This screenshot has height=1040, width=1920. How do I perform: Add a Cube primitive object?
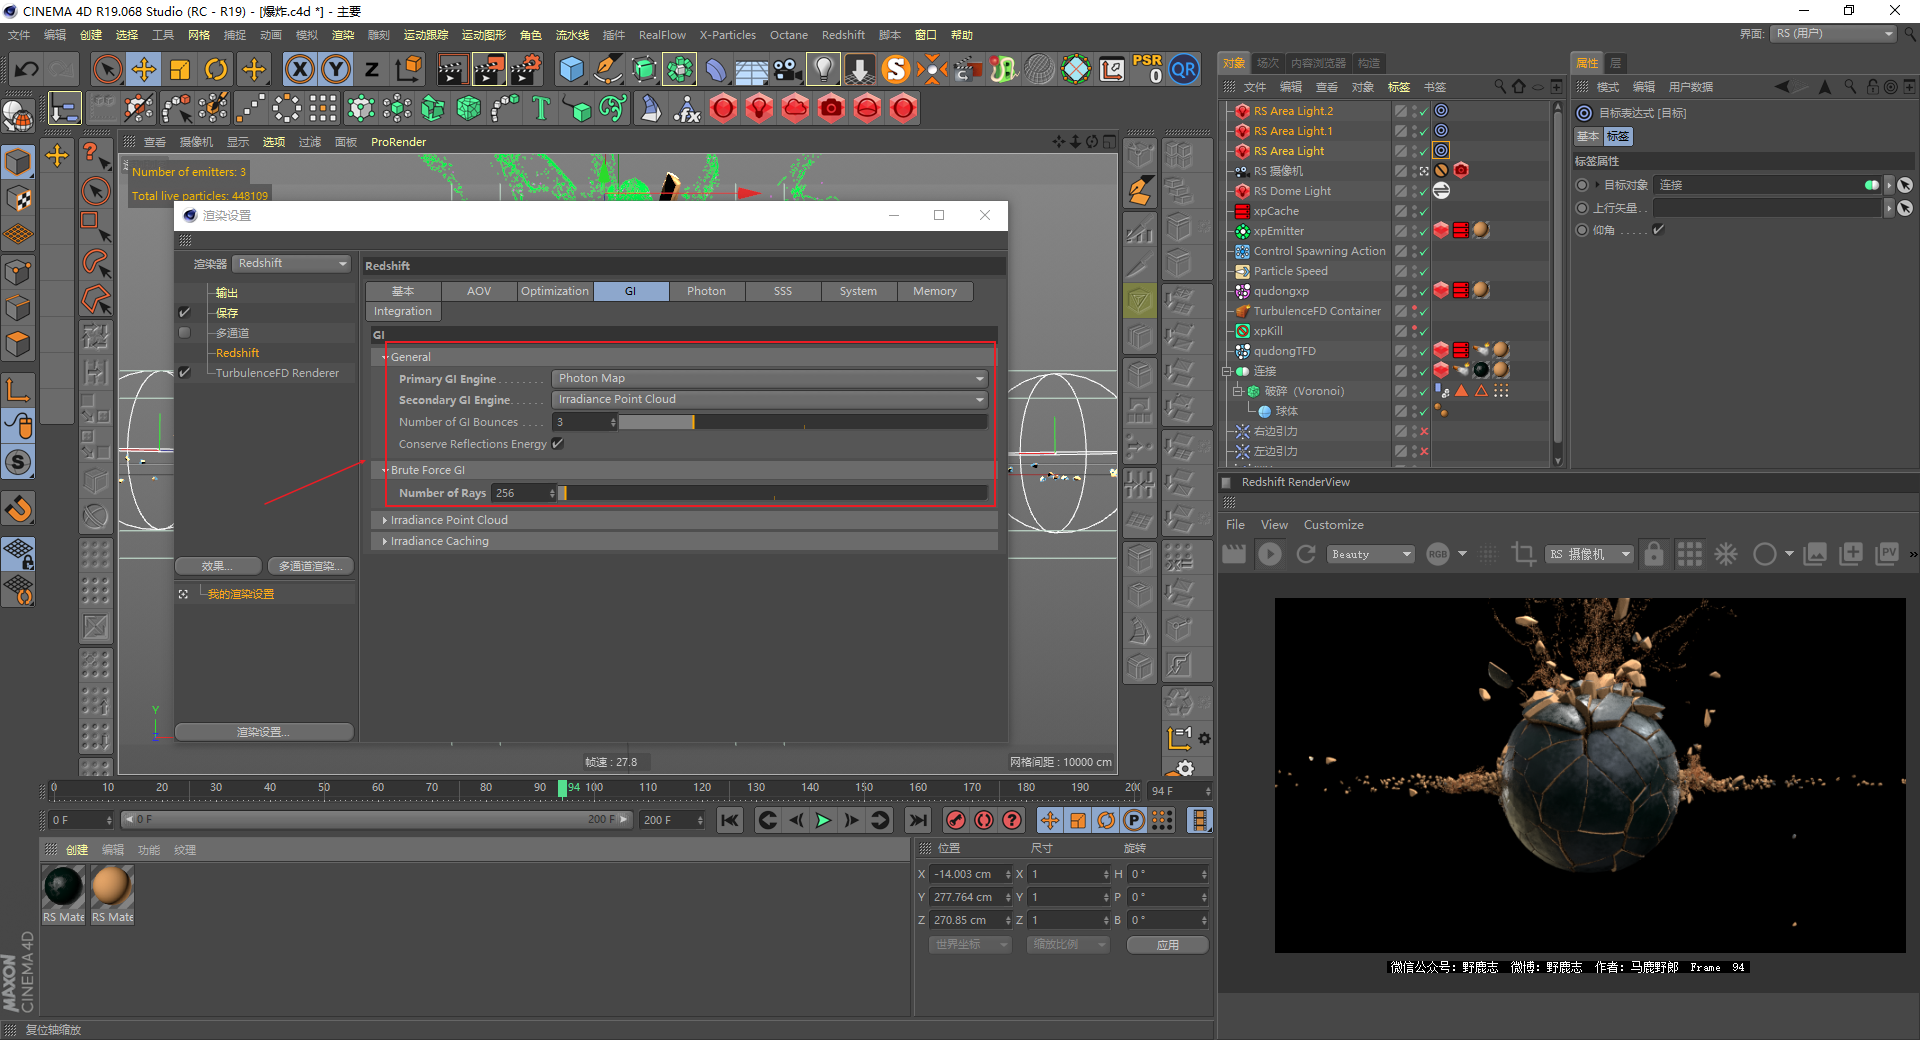571,69
